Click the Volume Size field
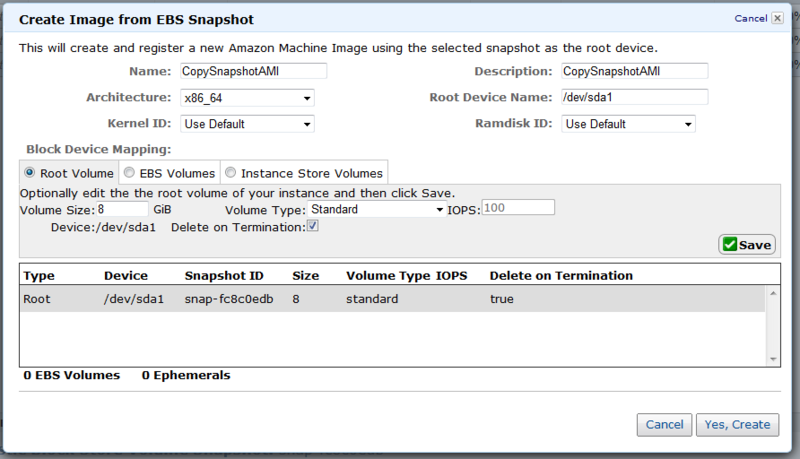 pyautogui.click(x=122, y=209)
